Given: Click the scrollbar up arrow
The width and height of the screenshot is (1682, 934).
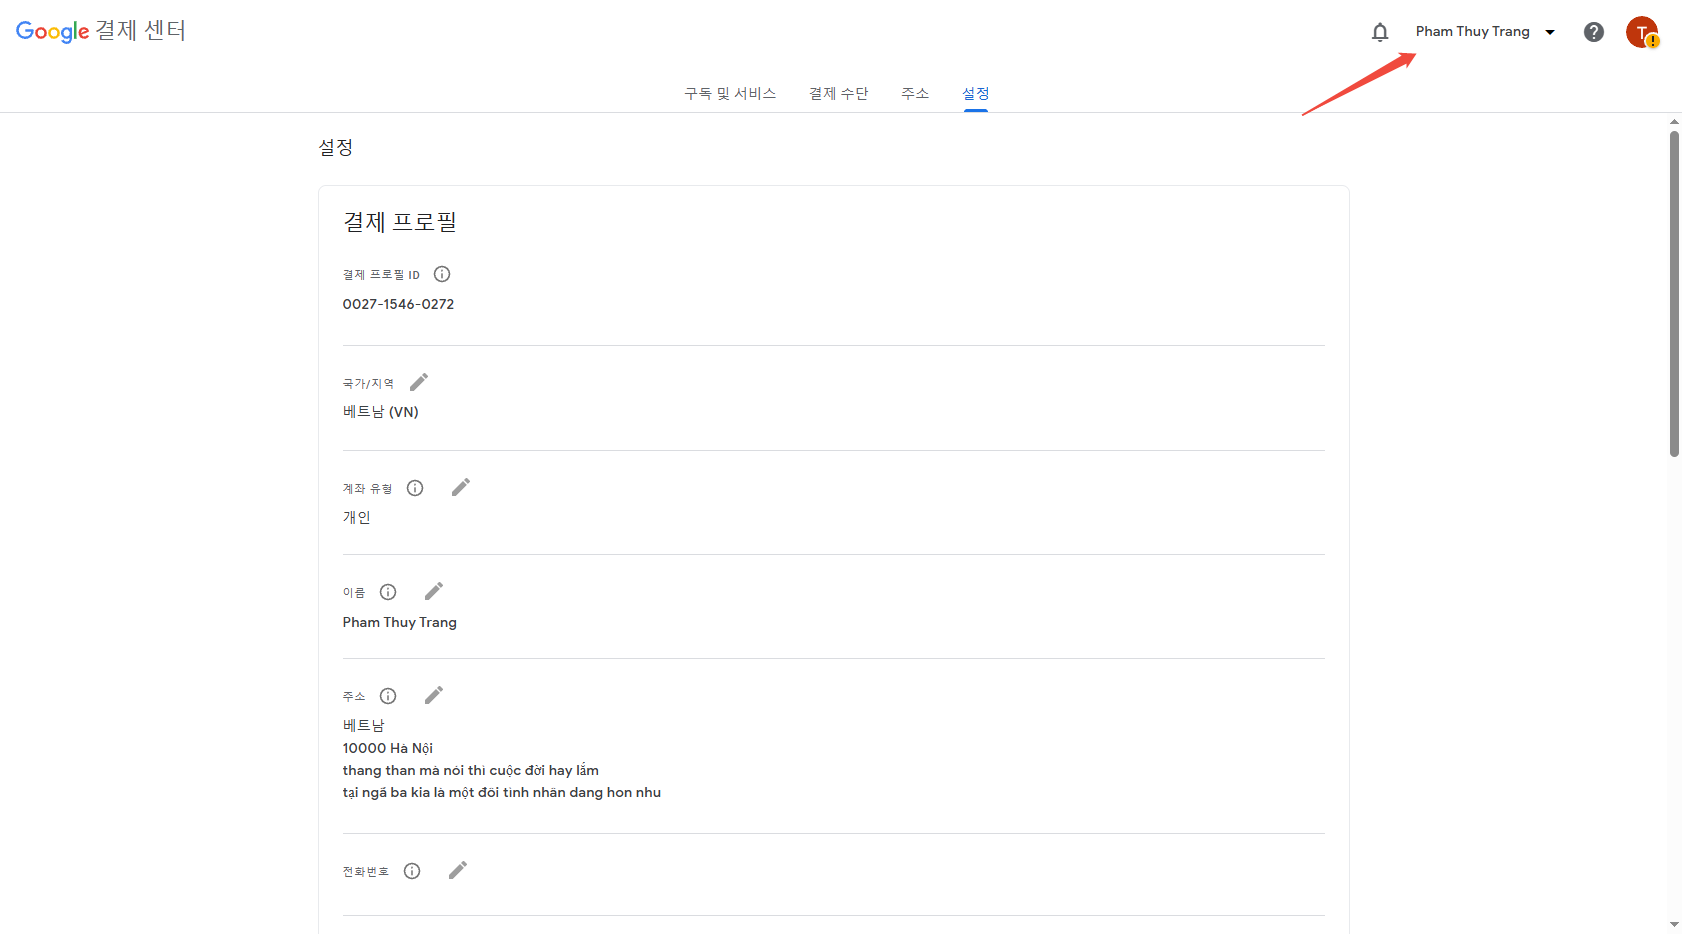Looking at the screenshot, I should click(1674, 122).
